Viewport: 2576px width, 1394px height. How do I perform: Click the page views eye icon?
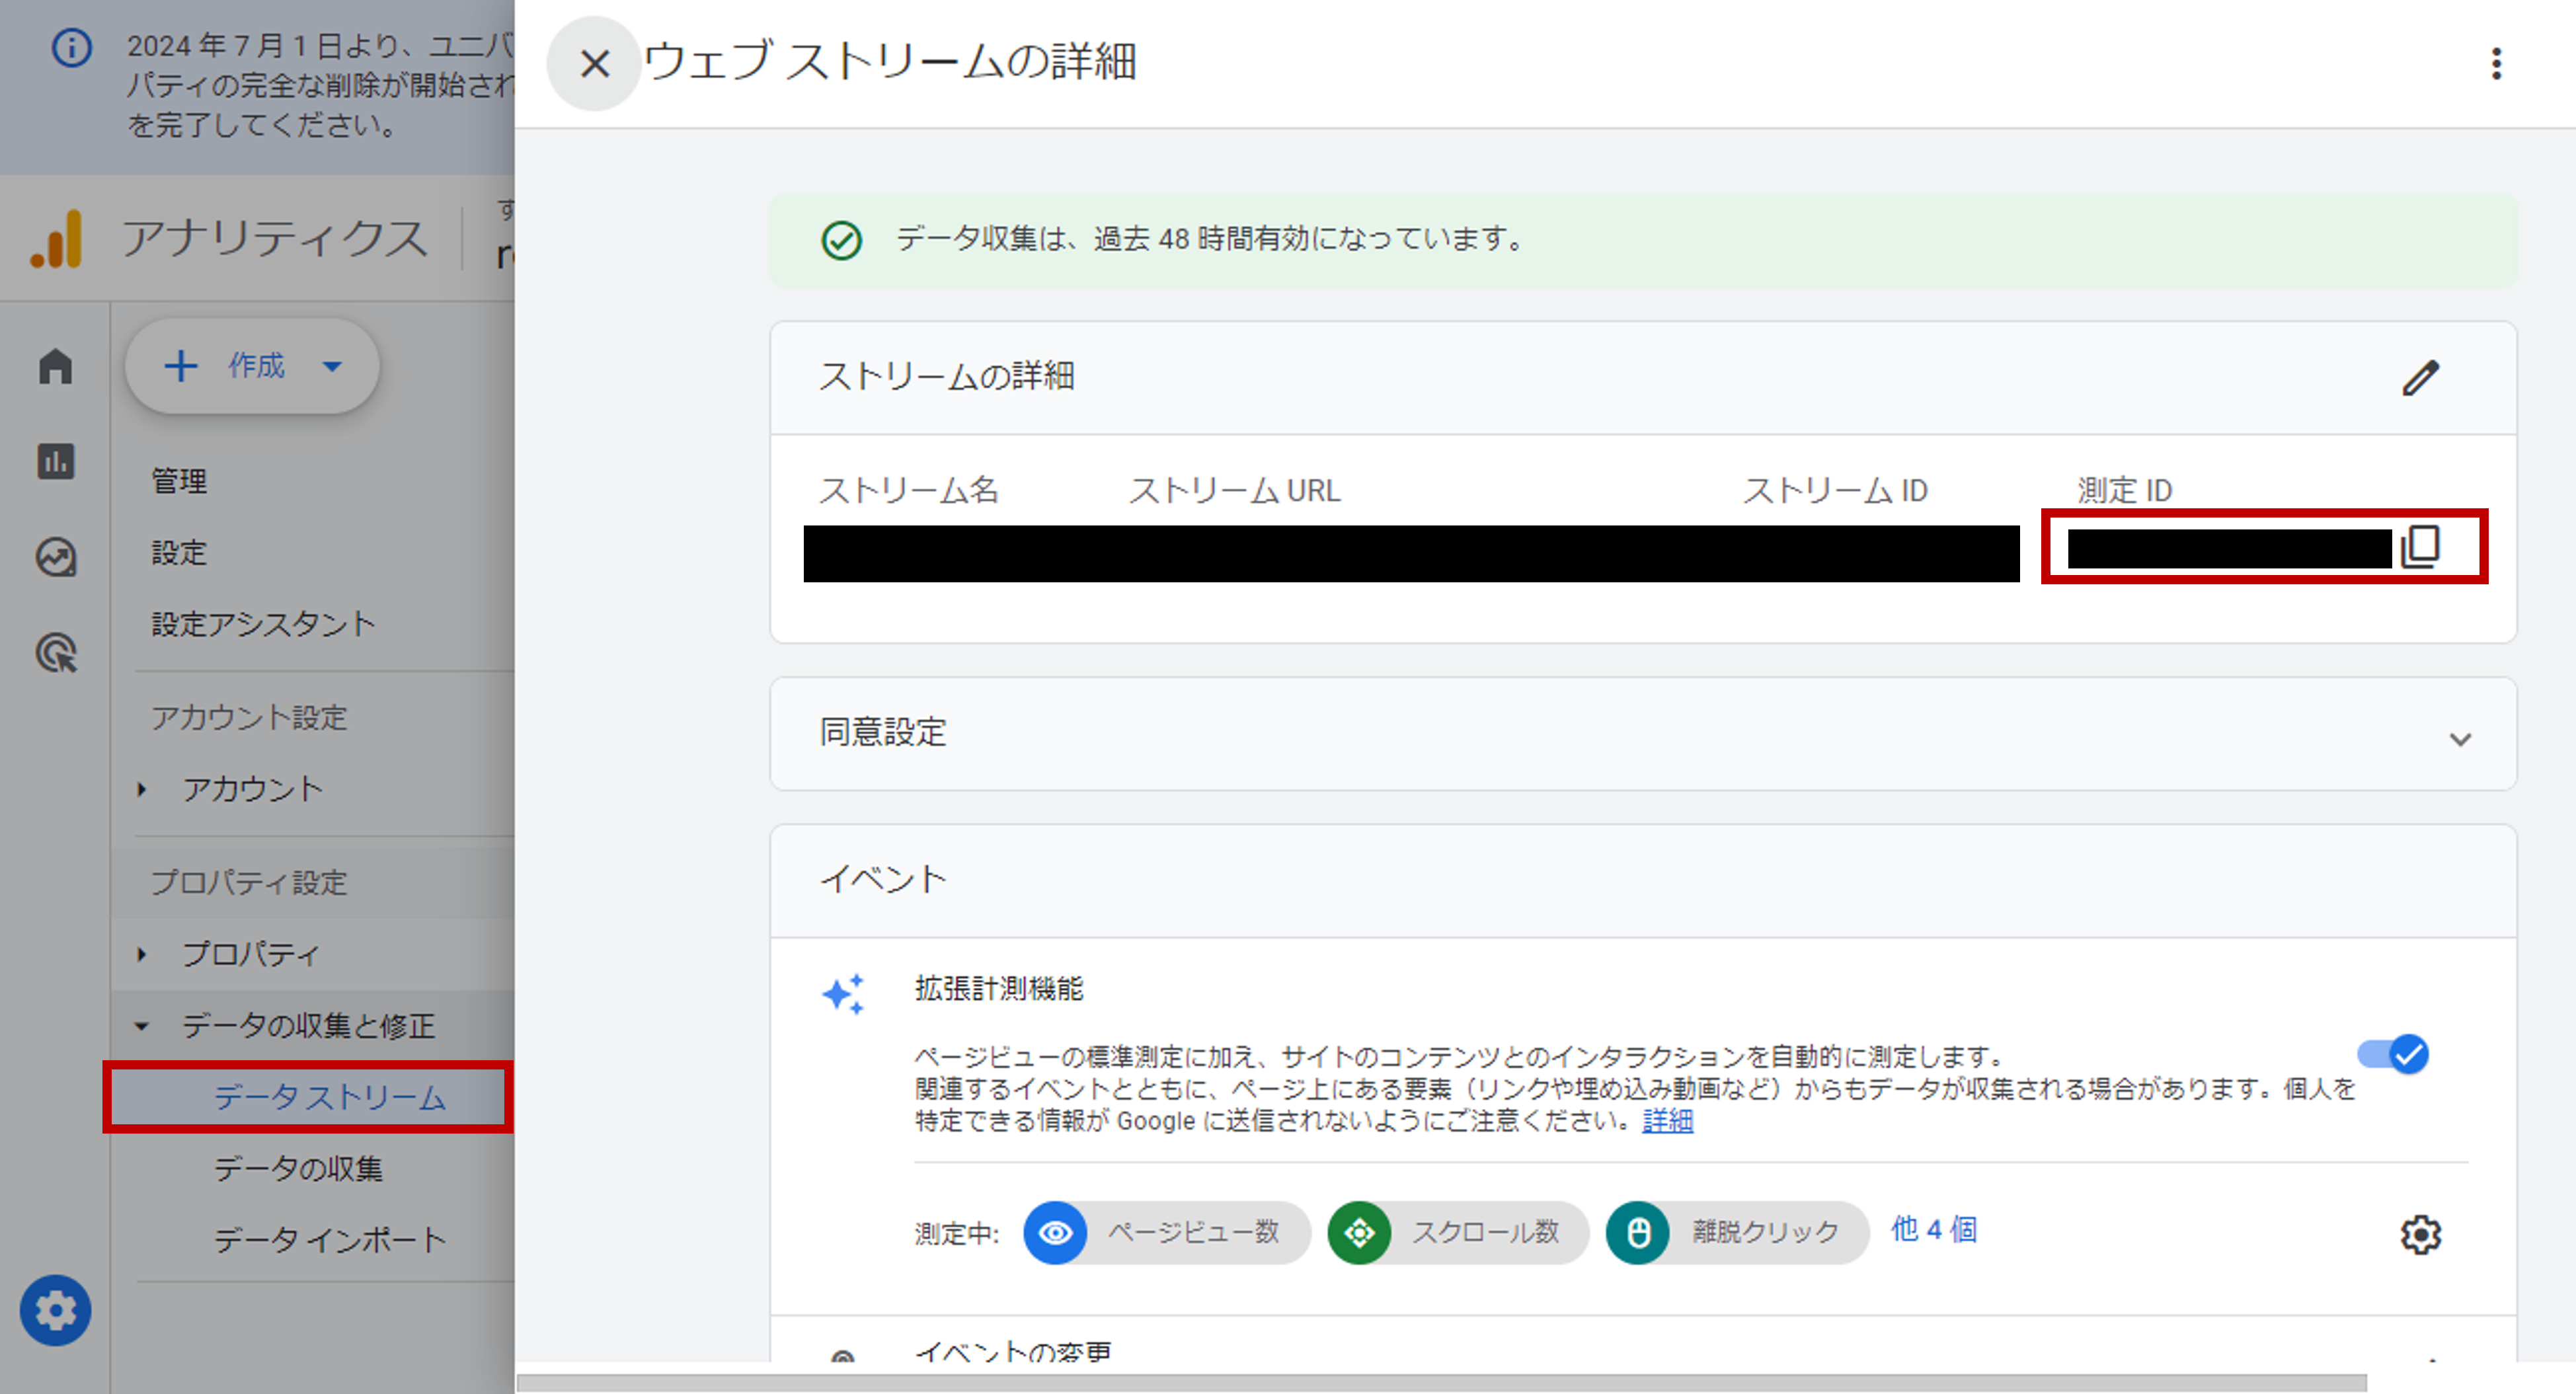(x=1055, y=1232)
